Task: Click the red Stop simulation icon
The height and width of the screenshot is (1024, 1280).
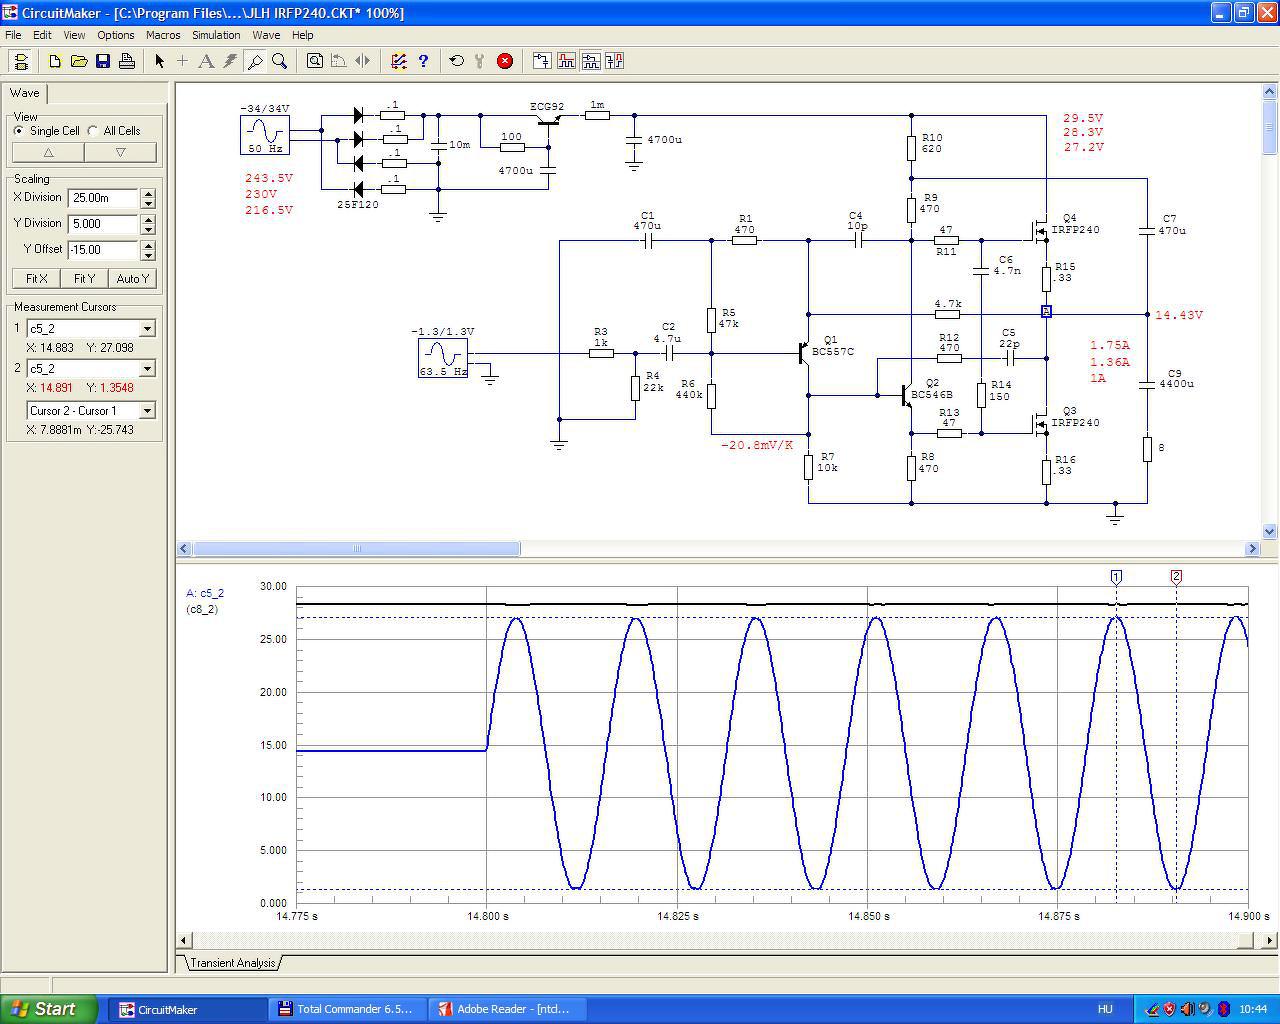Action: [505, 61]
